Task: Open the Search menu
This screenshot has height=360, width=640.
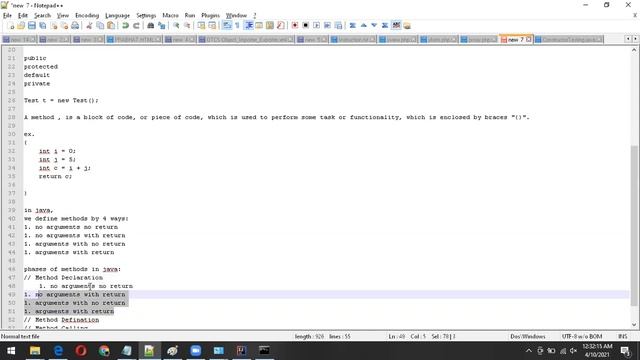Action: 42,16
